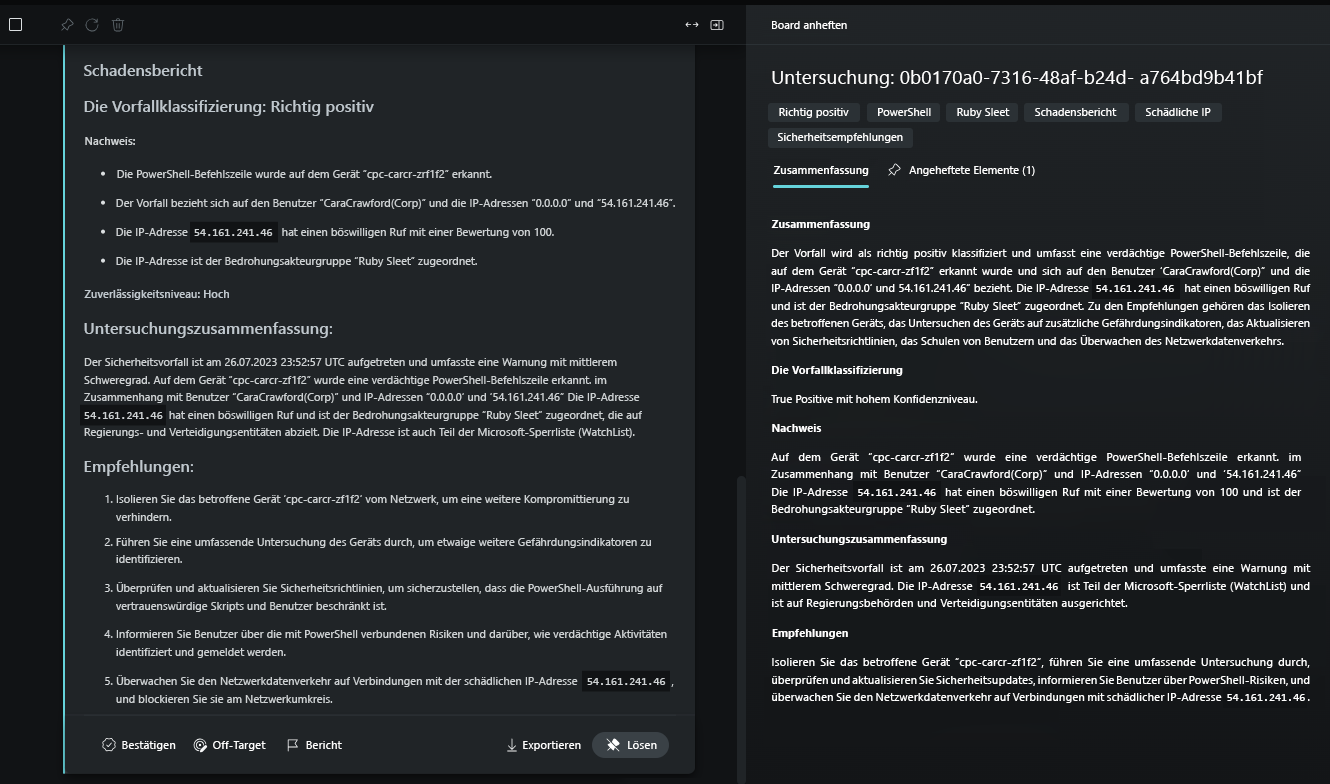Click the Bericht flag button
The image size is (1330, 784).
point(314,745)
